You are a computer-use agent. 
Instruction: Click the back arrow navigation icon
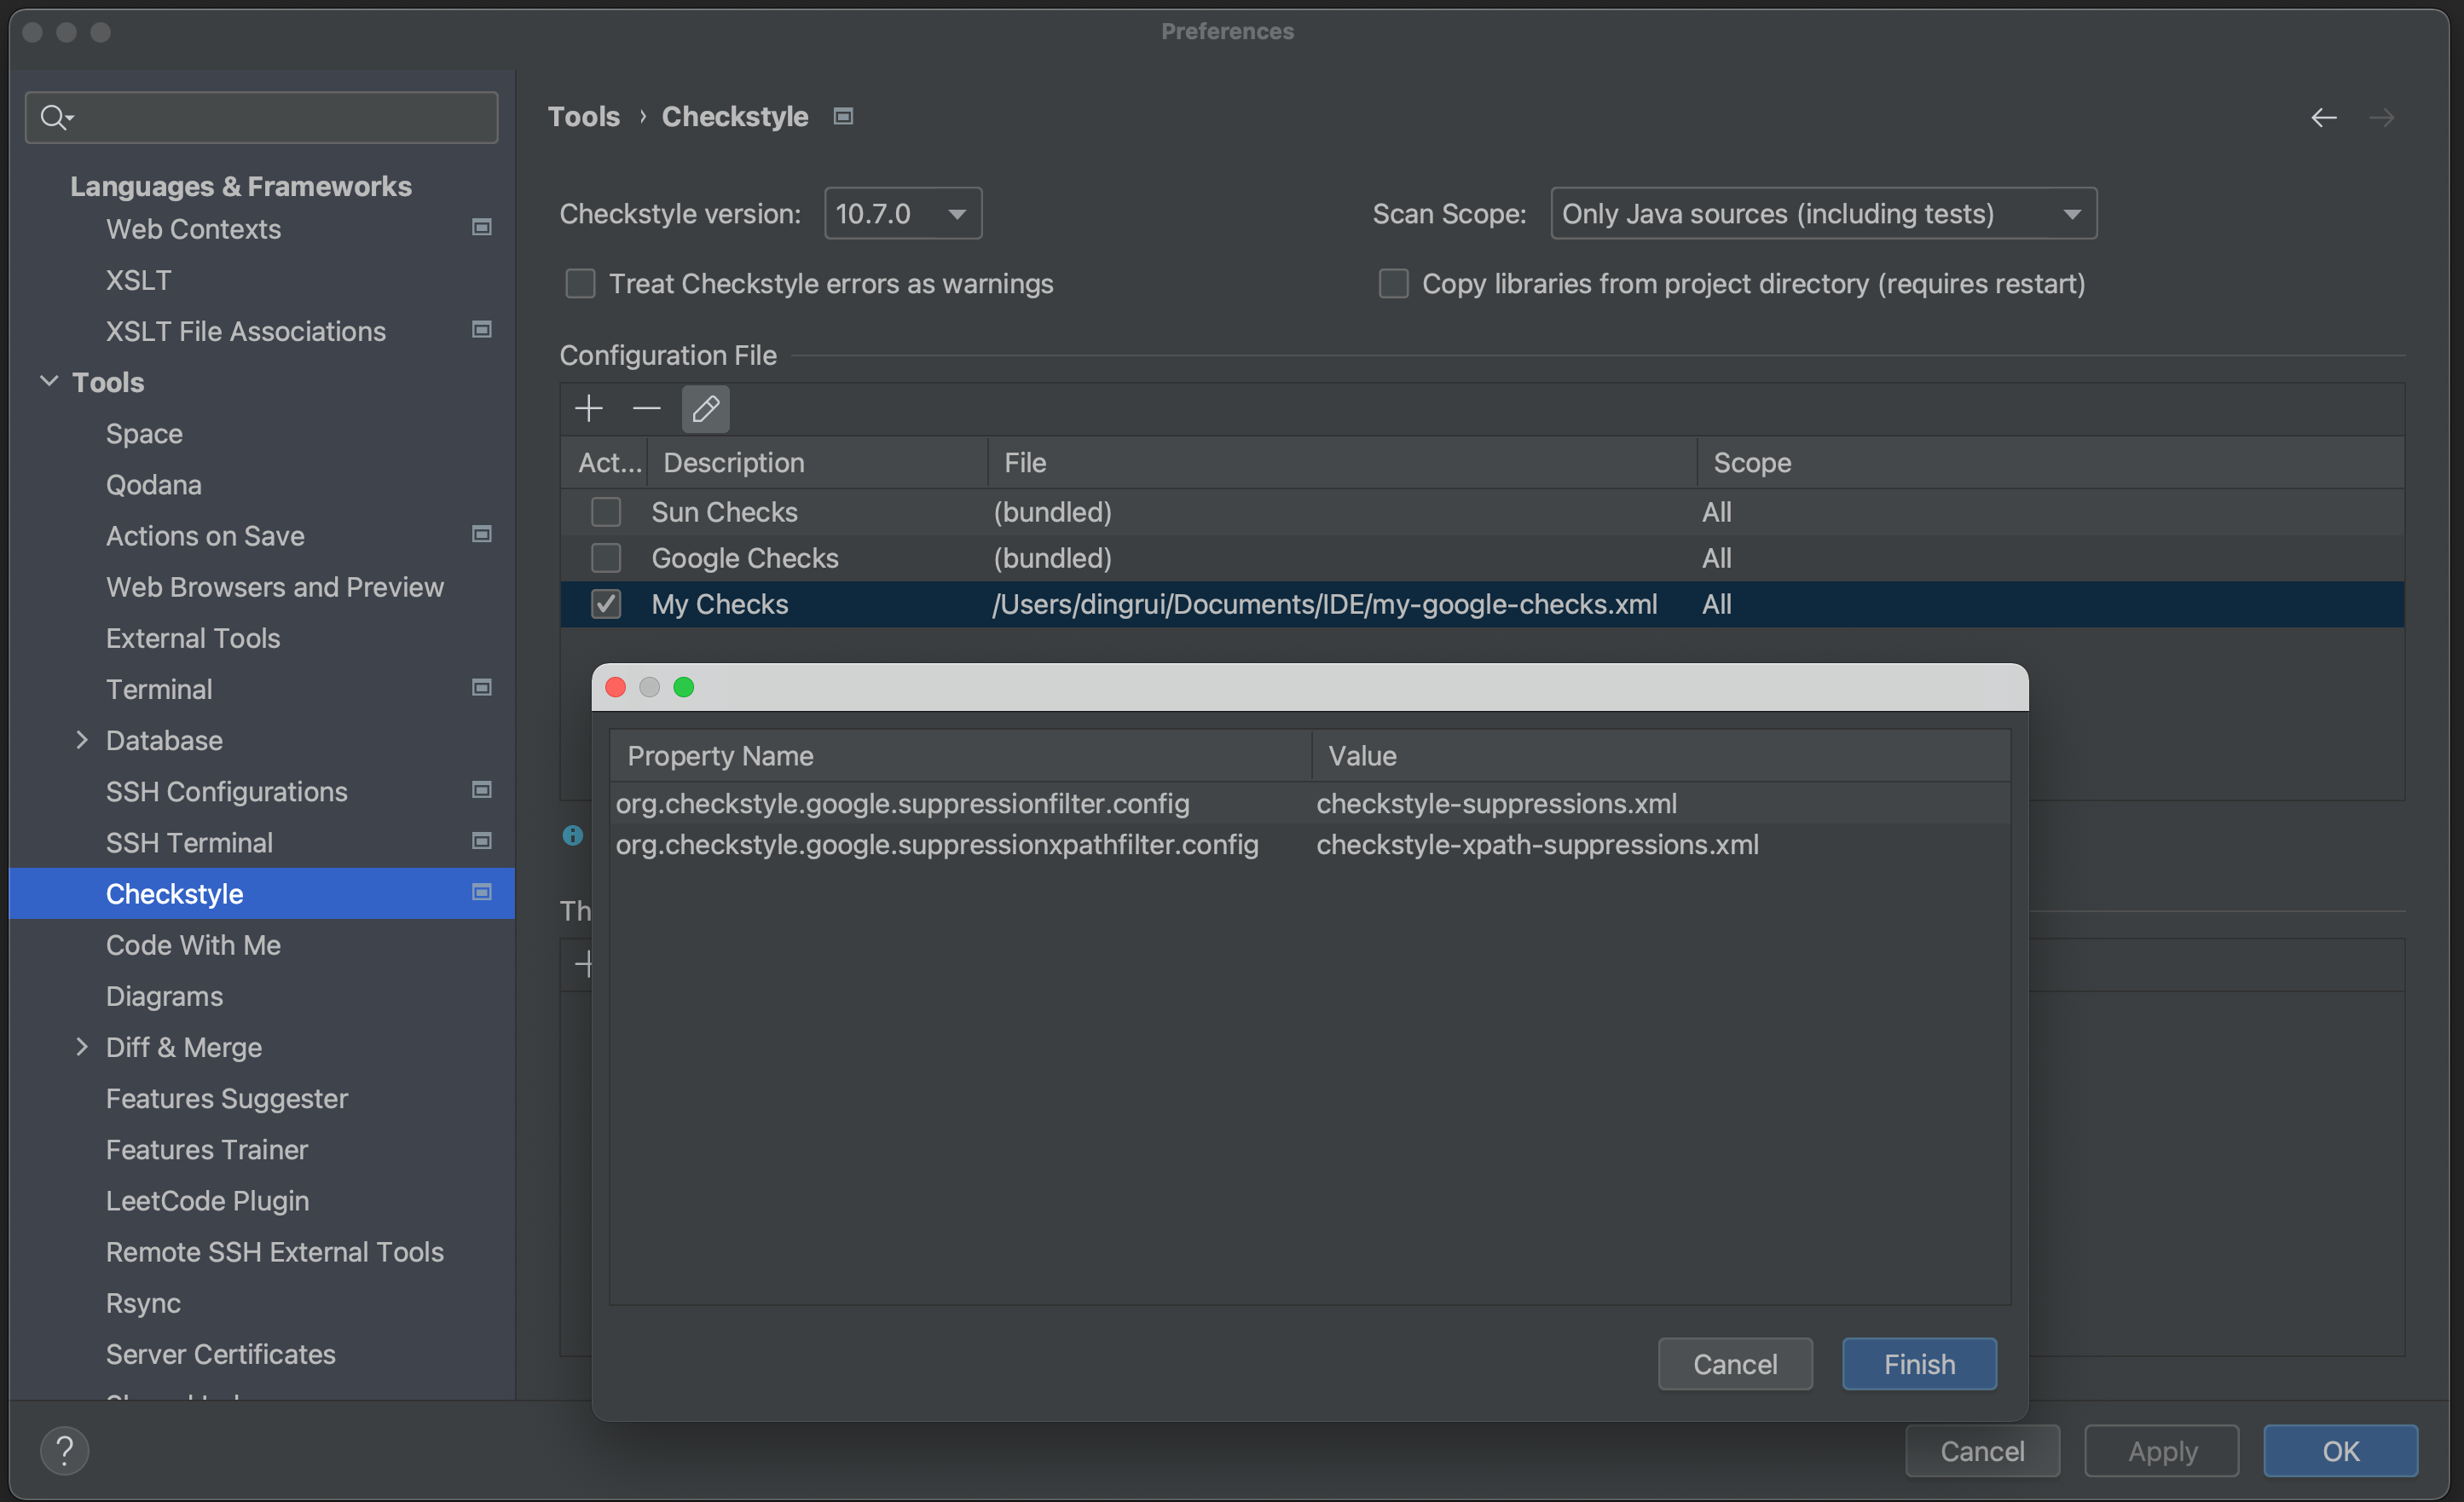(x=2323, y=118)
